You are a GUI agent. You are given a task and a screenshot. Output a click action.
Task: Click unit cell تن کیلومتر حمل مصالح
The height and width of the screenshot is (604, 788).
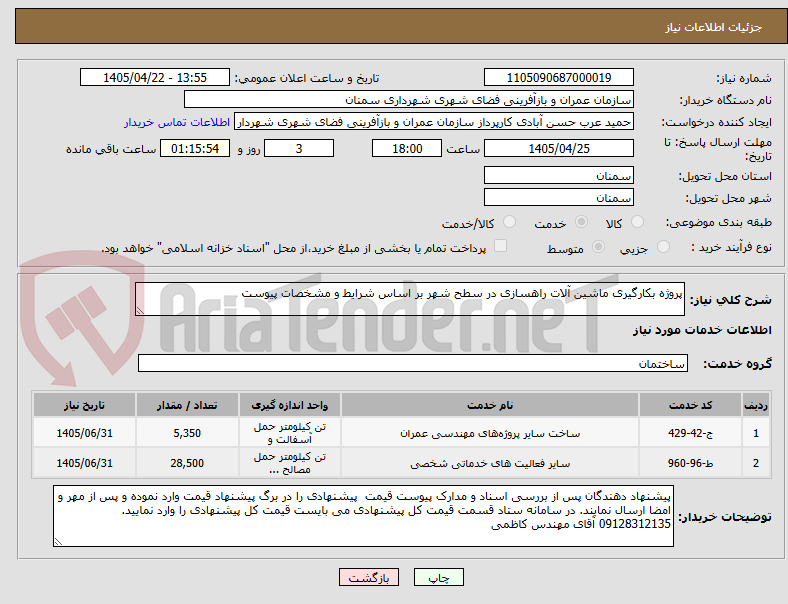coord(289,463)
